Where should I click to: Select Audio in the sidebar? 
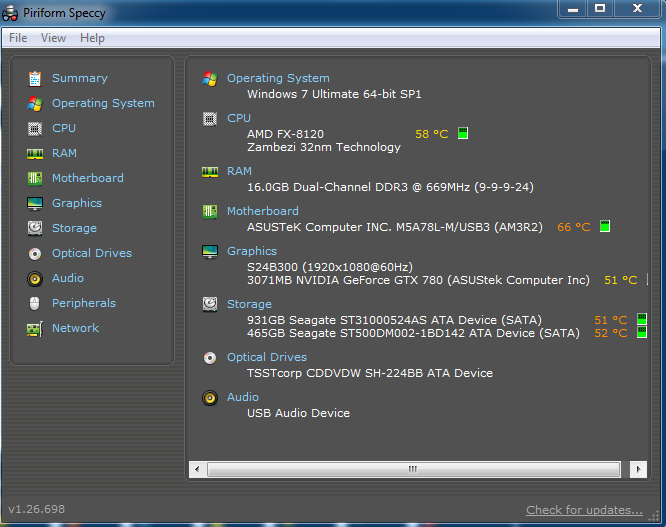(x=68, y=279)
